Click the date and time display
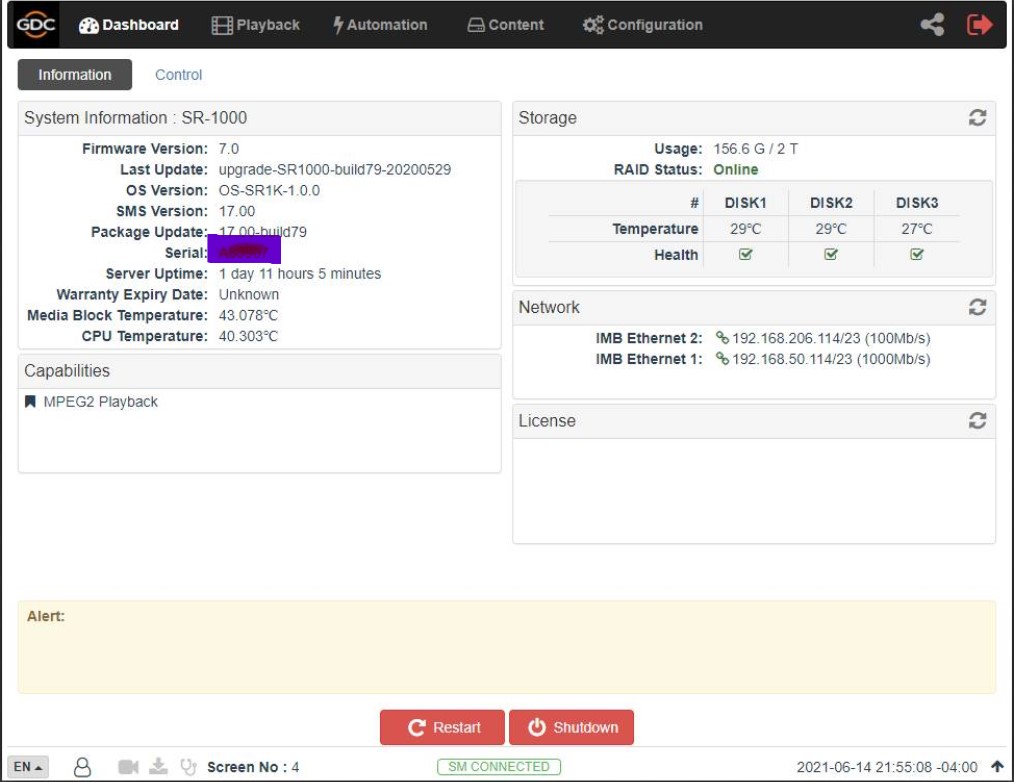 [x=887, y=767]
